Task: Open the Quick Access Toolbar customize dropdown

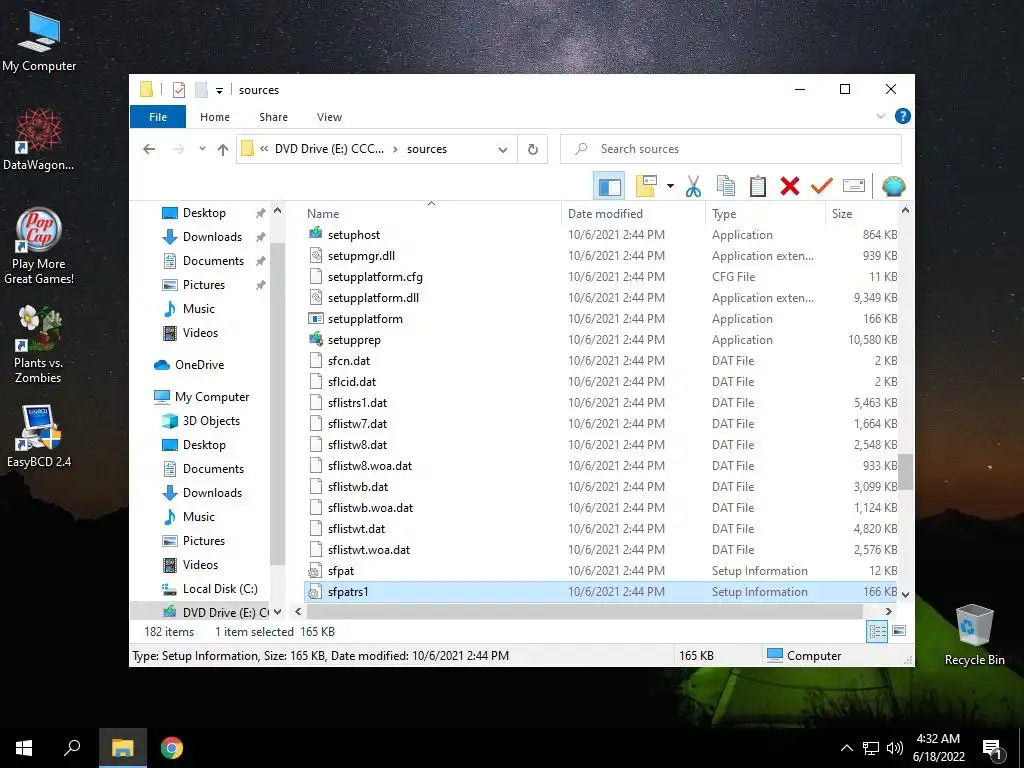Action: pyautogui.click(x=219, y=91)
